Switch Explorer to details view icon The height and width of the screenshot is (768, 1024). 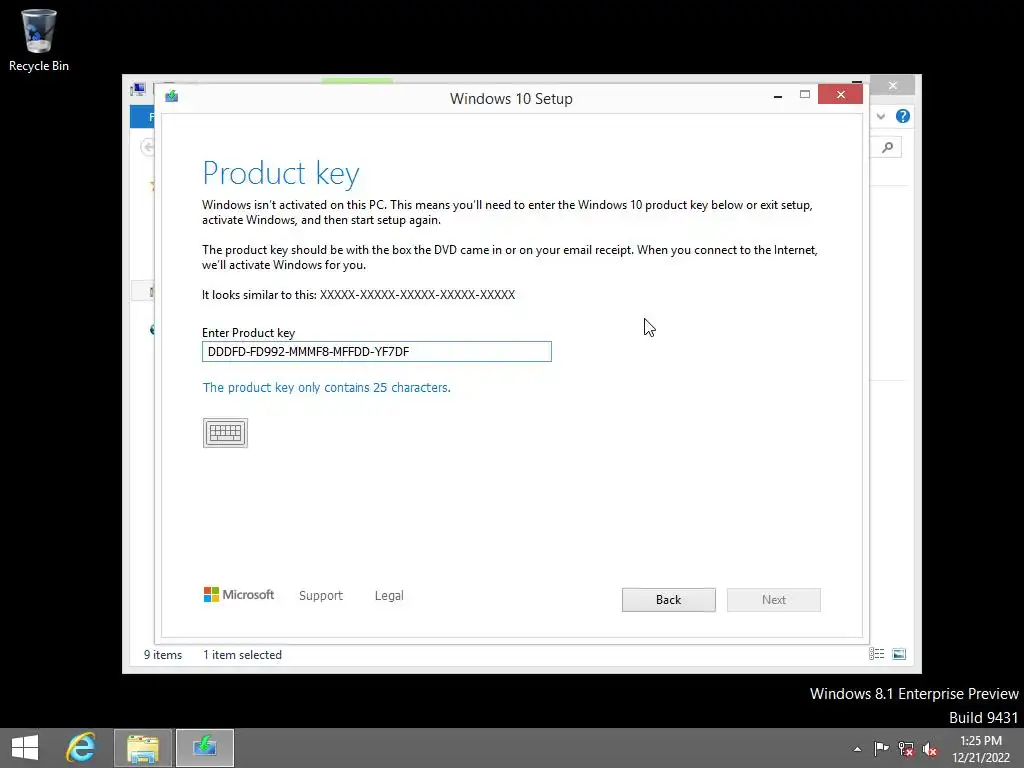point(876,654)
